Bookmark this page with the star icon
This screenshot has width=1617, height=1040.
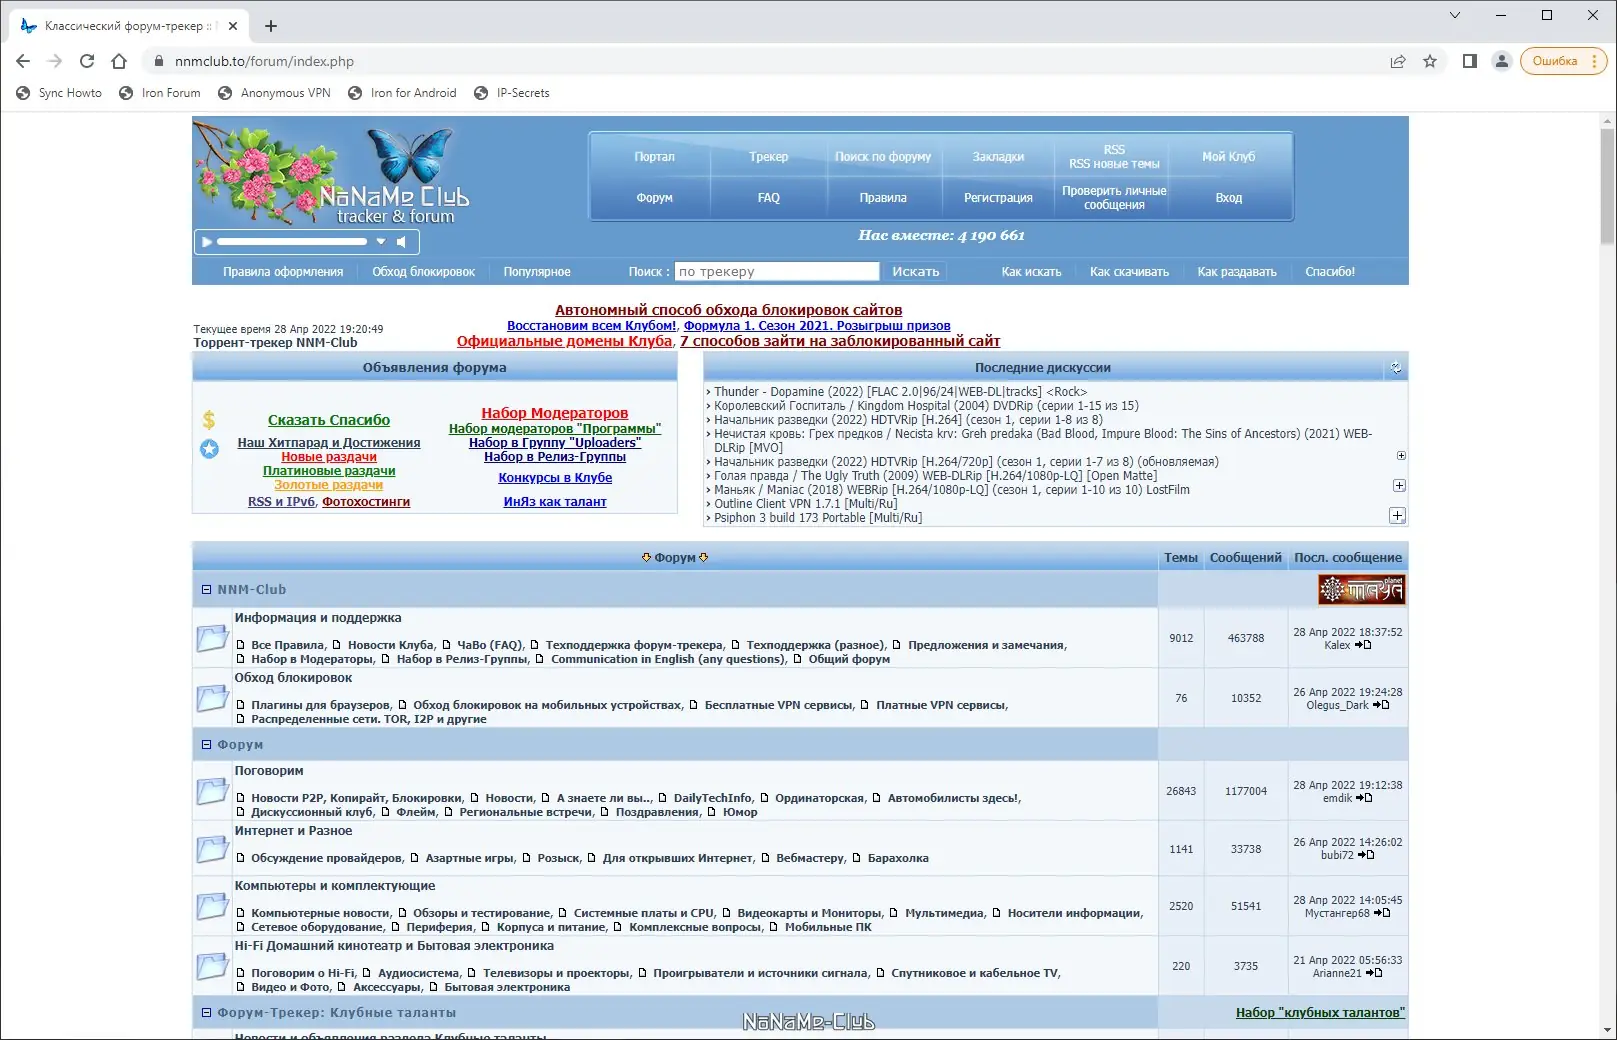tap(1430, 61)
